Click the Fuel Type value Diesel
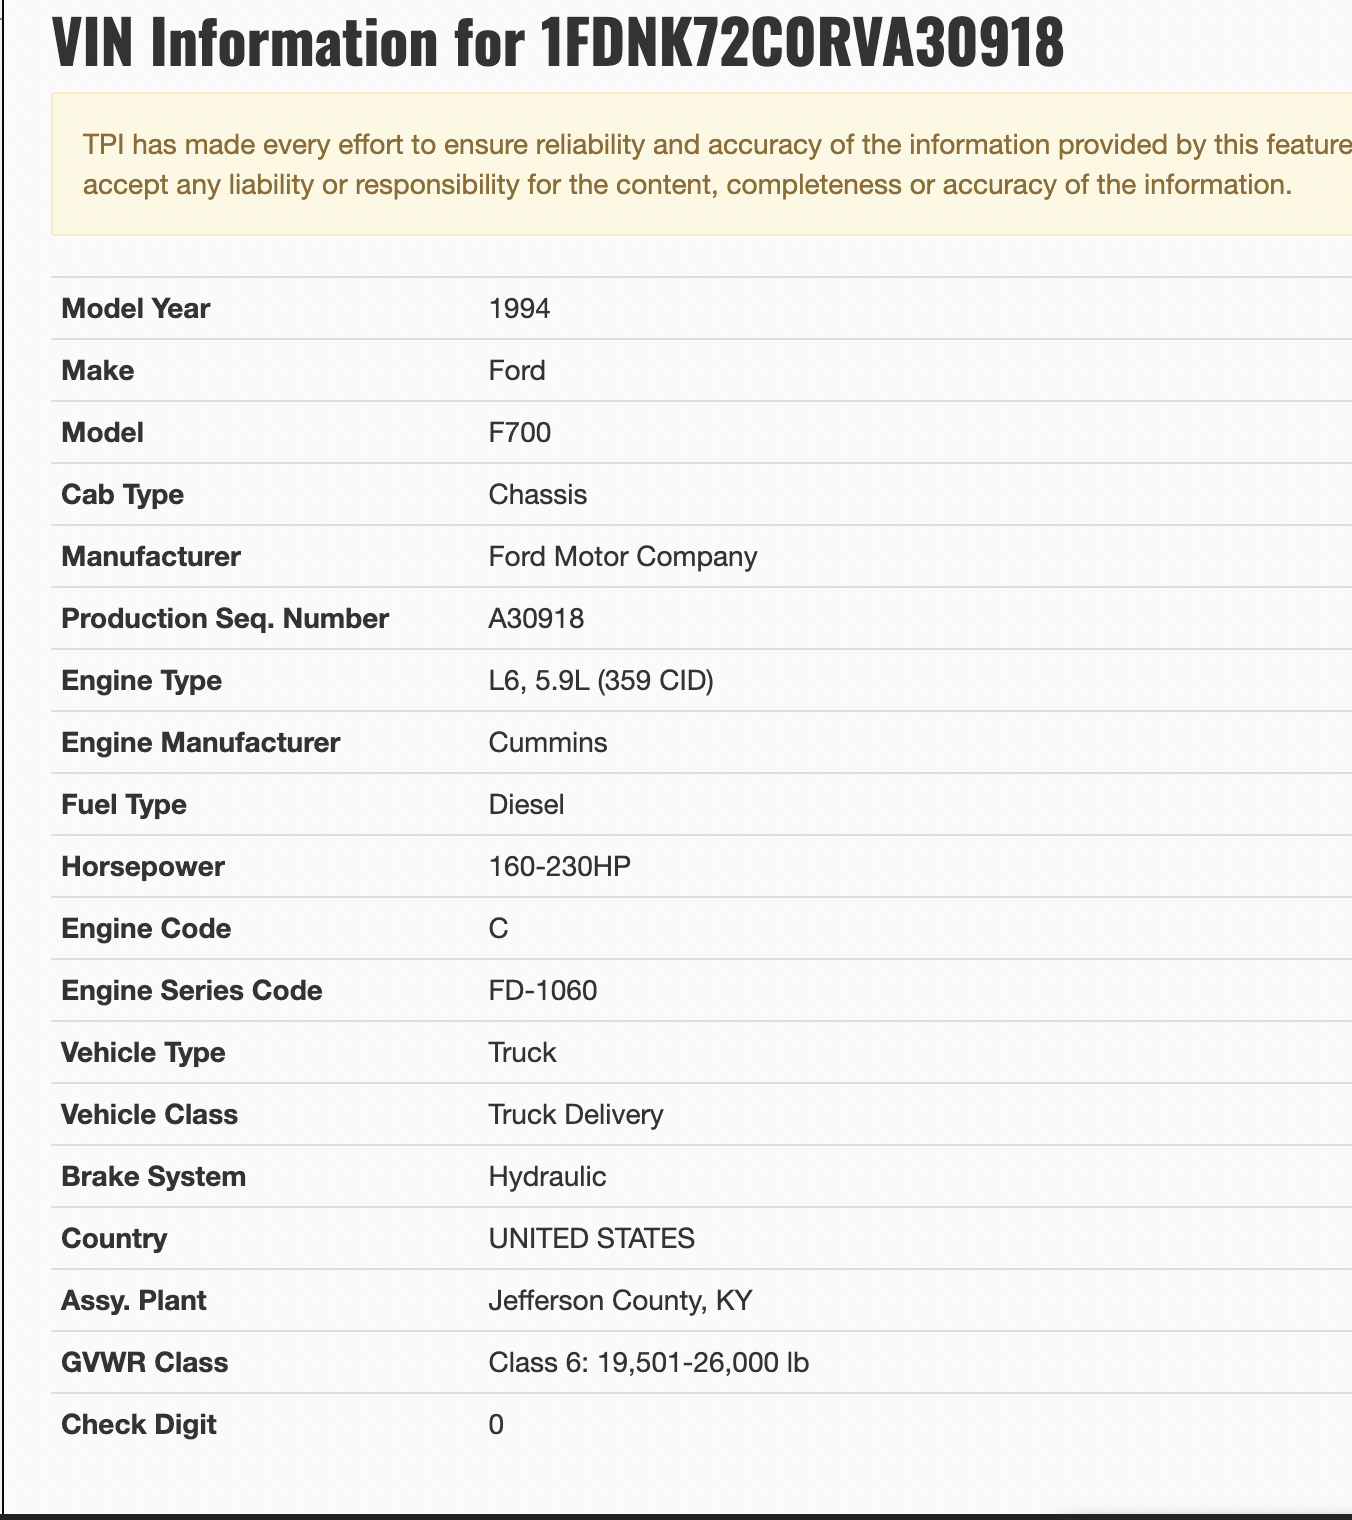Viewport: 1352px width, 1520px height. [x=526, y=804]
